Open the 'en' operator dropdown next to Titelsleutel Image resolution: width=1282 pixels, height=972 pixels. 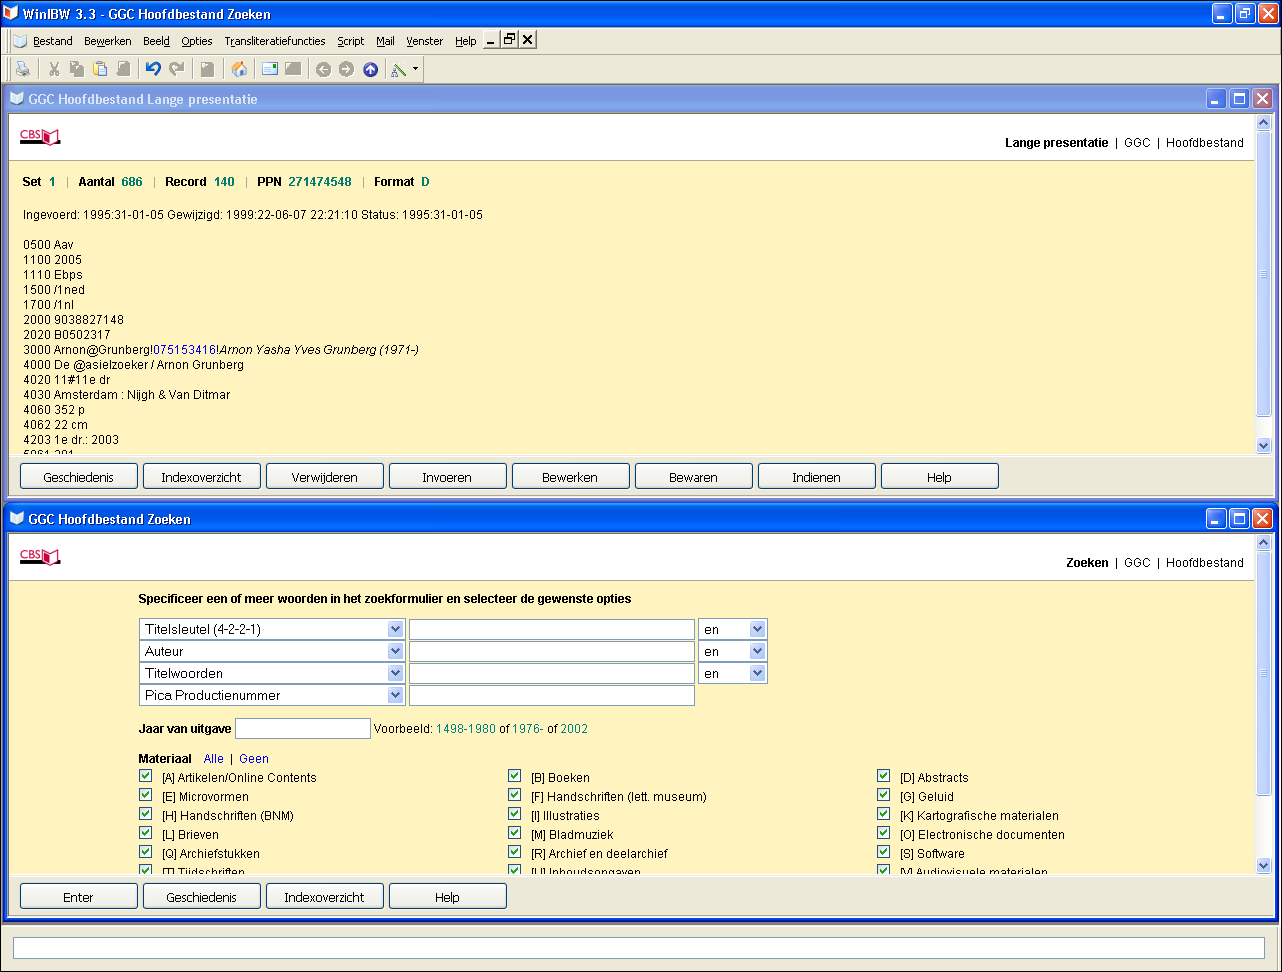757,629
